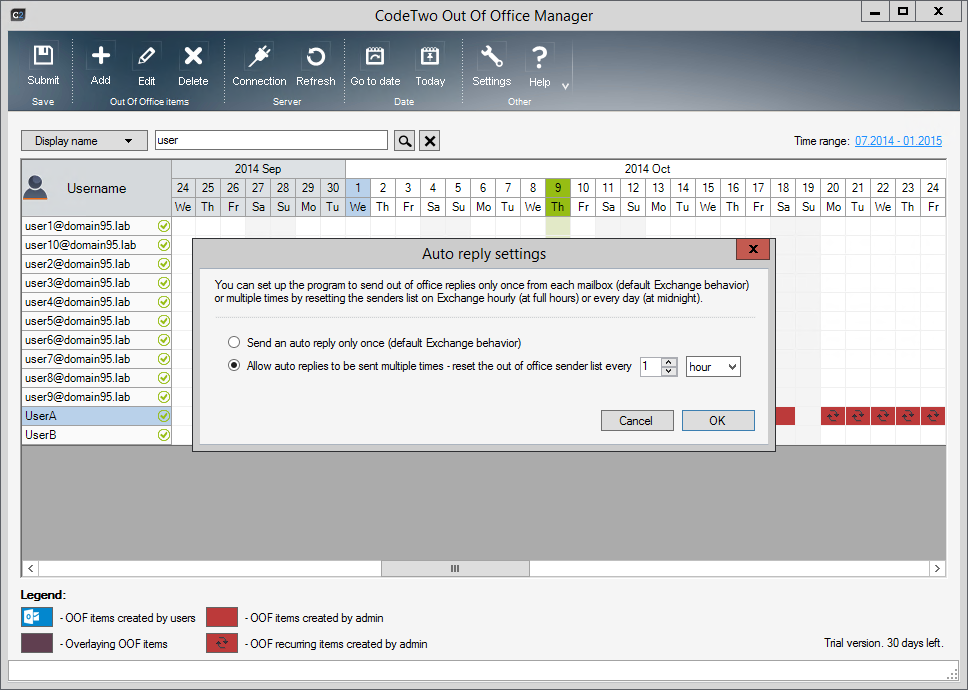Click green status check for UserA
The height and width of the screenshot is (690, 968).
click(x=164, y=416)
